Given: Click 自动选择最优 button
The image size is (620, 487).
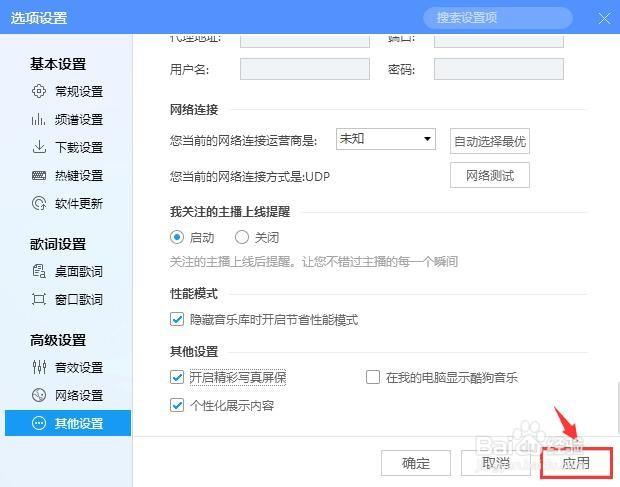Looking at the screenshot, I should pos(490,141).
